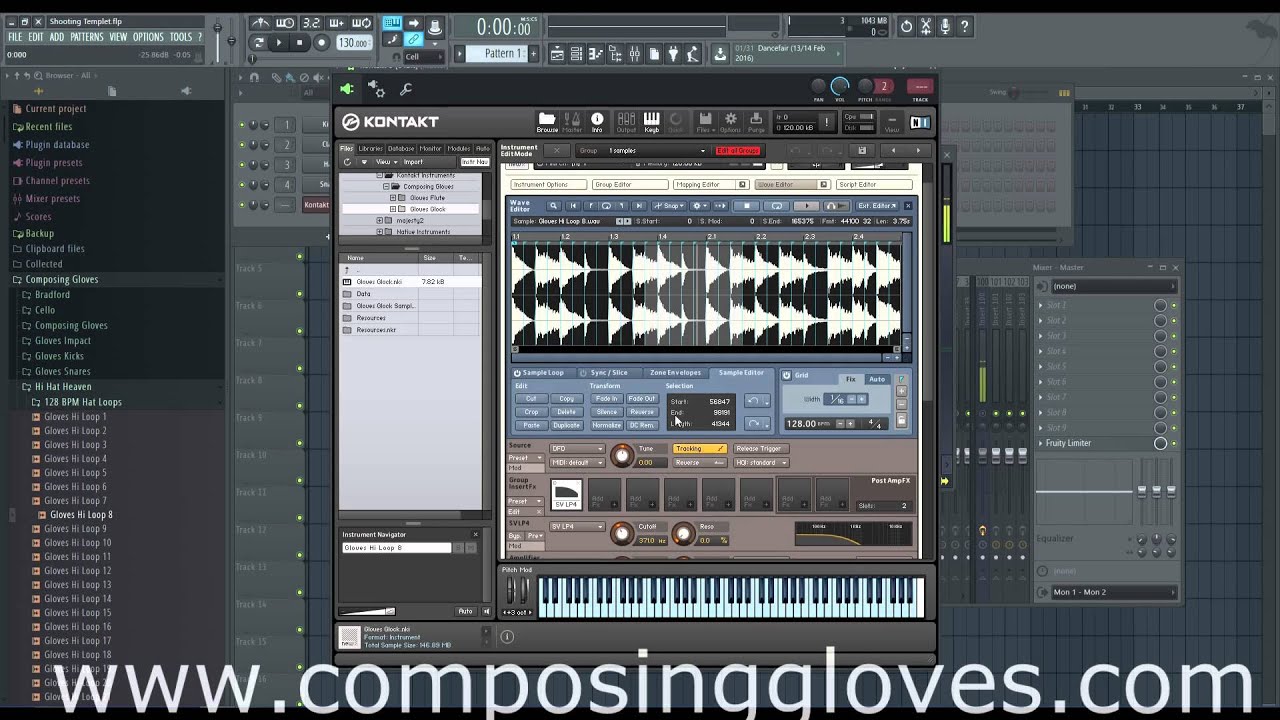Toggle the Release Trigger button

(x=759, y=449)
